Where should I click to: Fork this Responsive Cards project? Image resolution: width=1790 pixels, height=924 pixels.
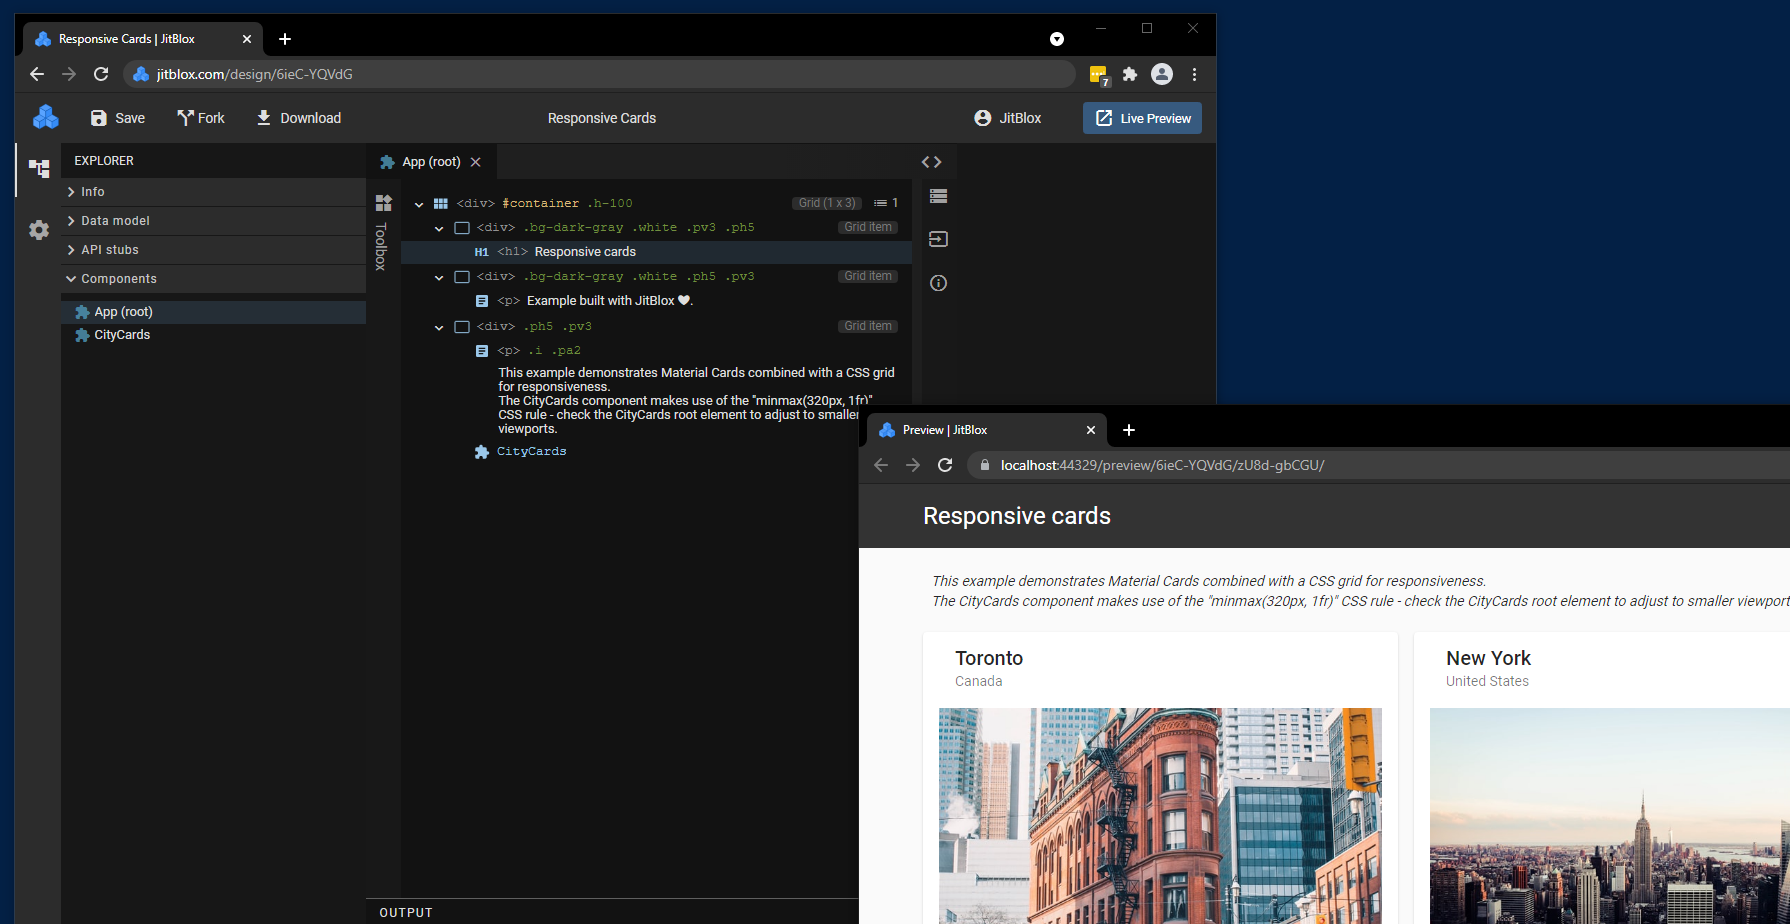201,118
